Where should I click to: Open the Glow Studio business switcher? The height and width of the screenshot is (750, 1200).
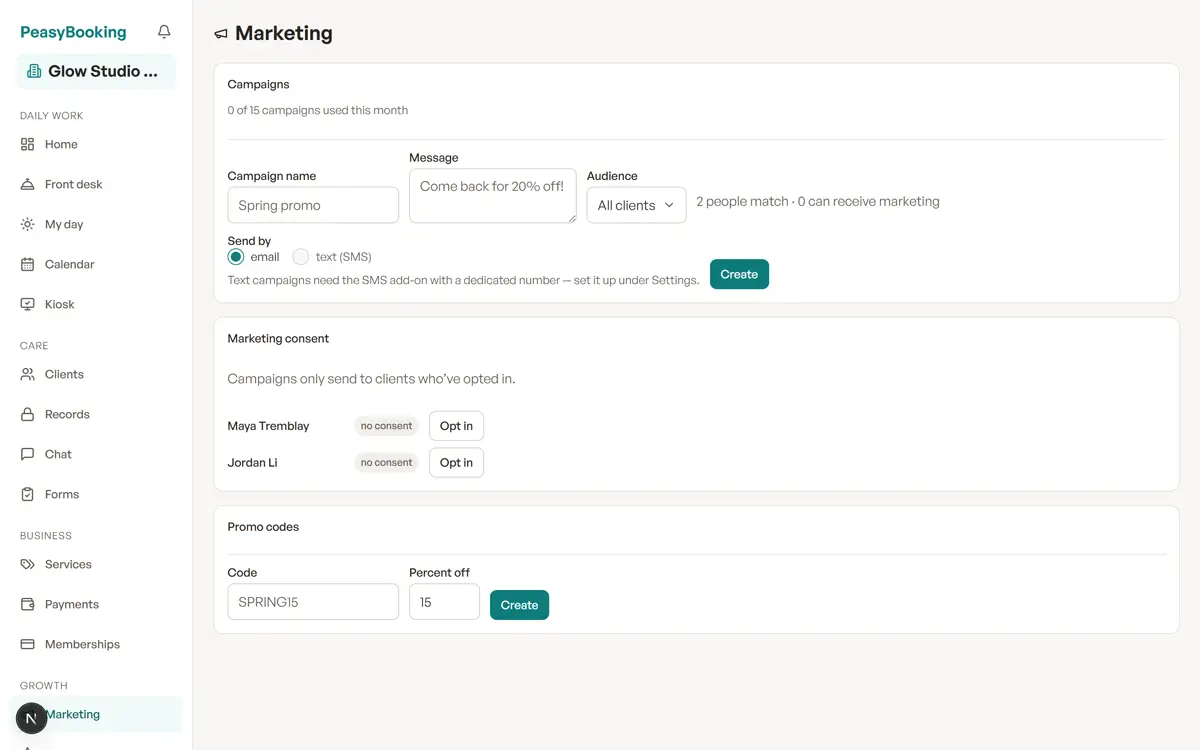point(96,72)
